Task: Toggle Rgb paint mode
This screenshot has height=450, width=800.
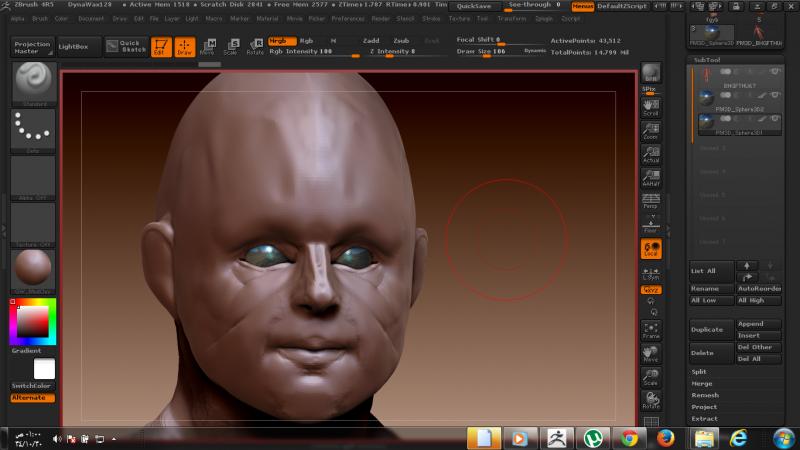Action: (x=306, y=41)
